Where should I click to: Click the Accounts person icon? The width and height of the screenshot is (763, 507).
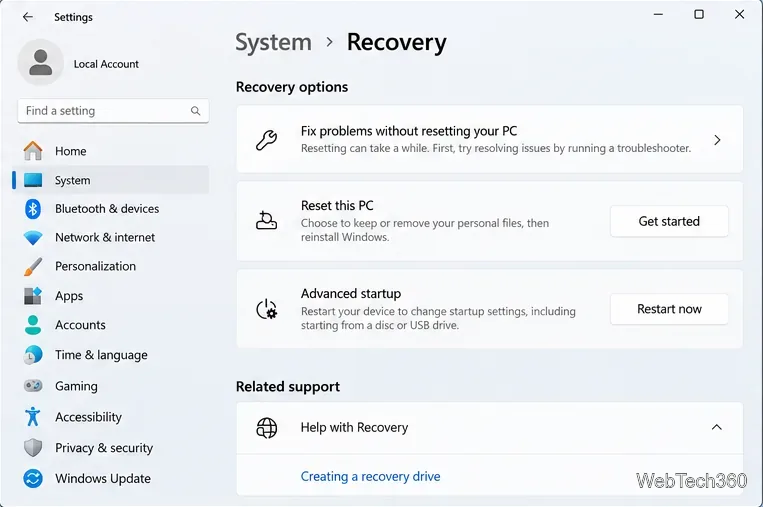click(x=33, y=325)
